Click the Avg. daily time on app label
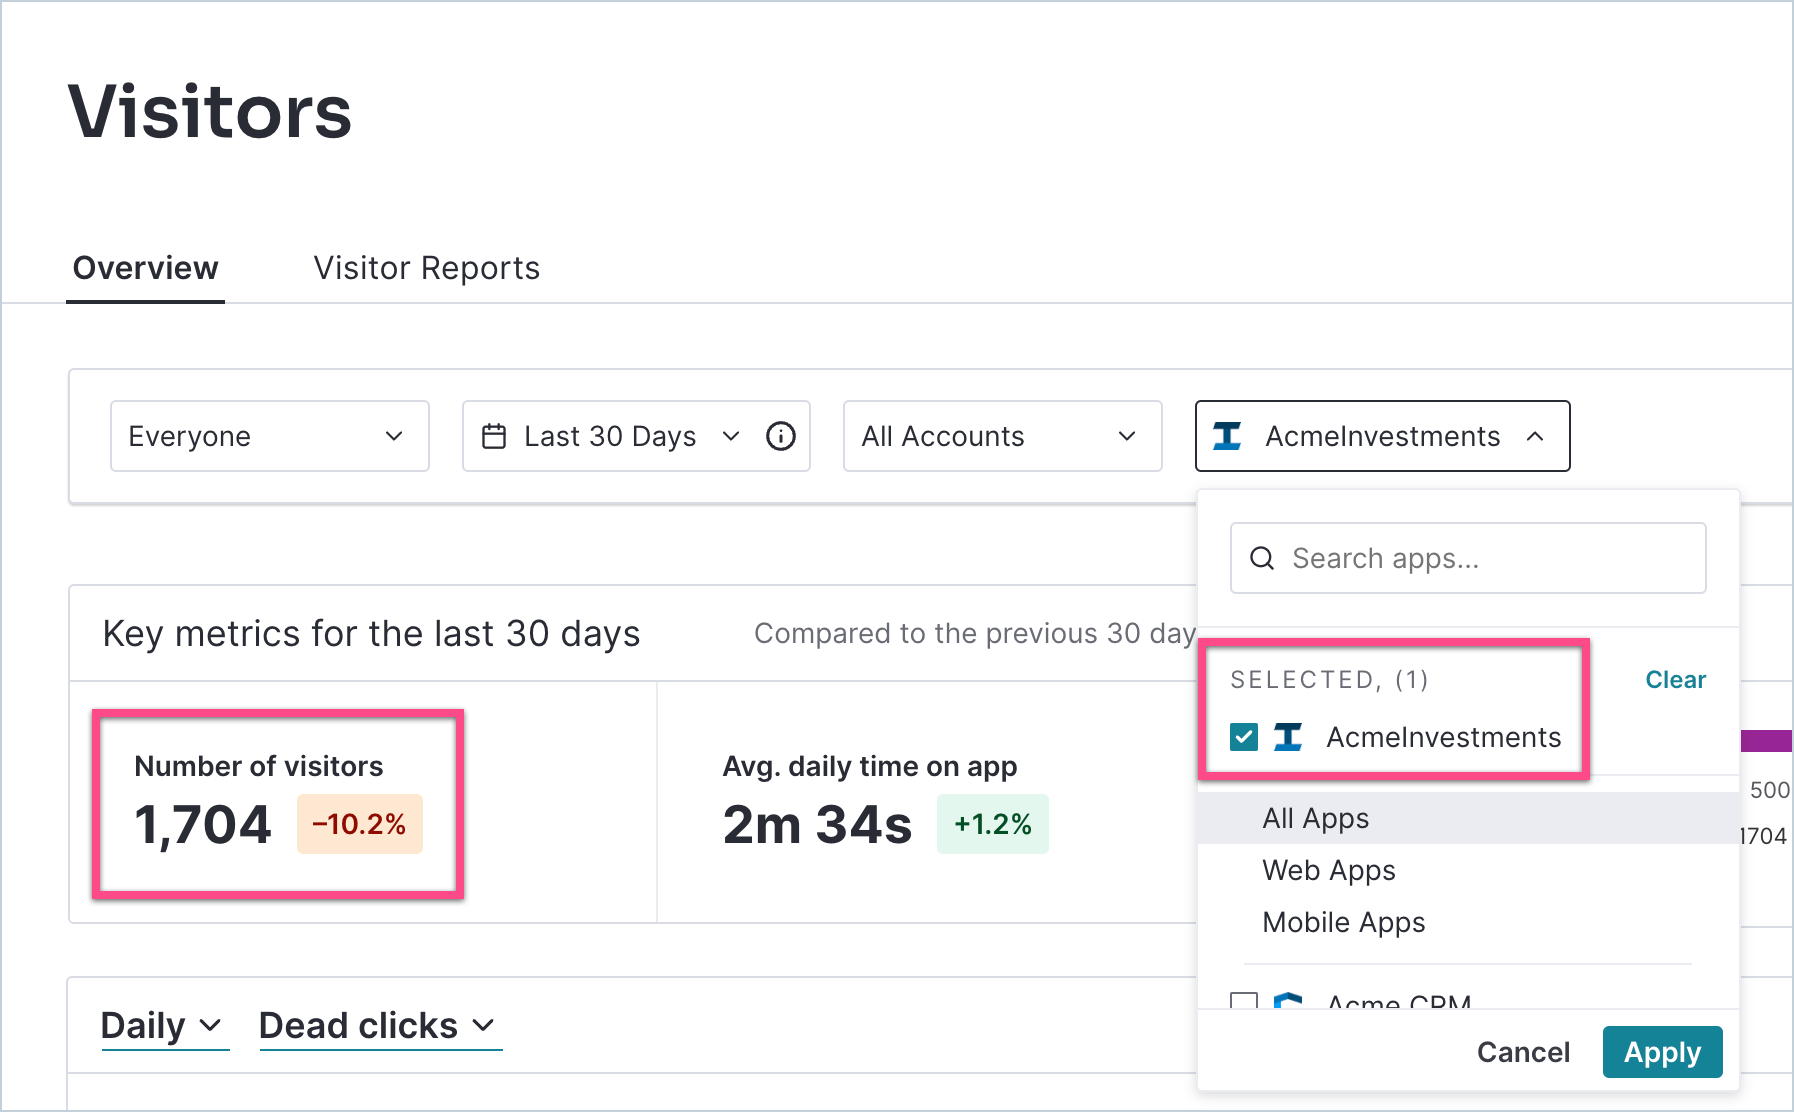The height and width of the screenshot is (1112, 1794). 870,766
